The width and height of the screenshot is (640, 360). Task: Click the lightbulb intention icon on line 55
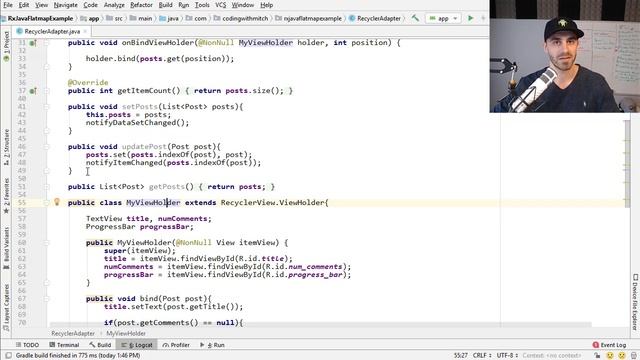(57, 202)
